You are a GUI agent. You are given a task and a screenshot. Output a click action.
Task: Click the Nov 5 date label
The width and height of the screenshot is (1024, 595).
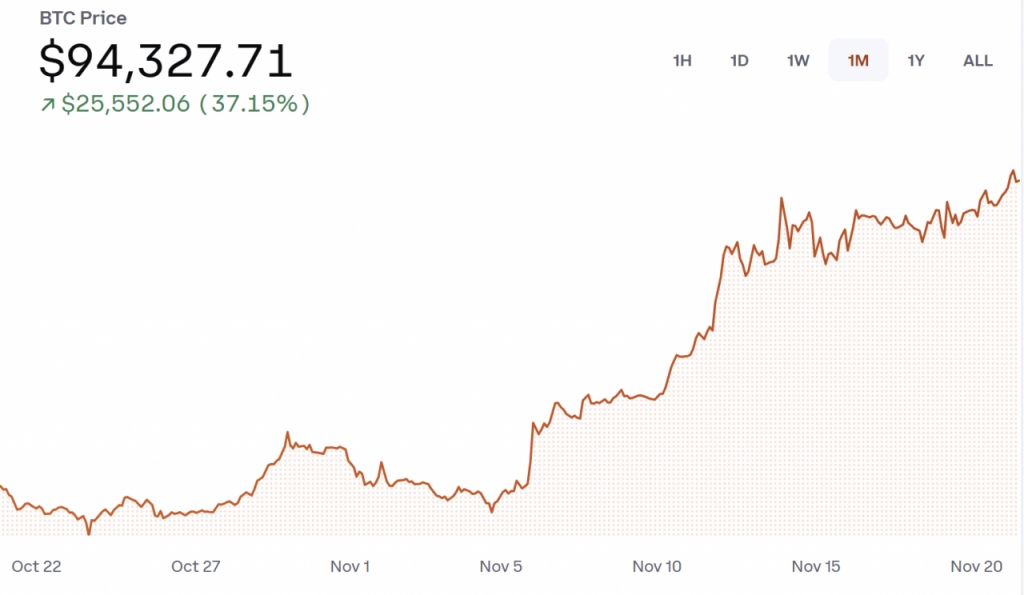click(501, 567)
